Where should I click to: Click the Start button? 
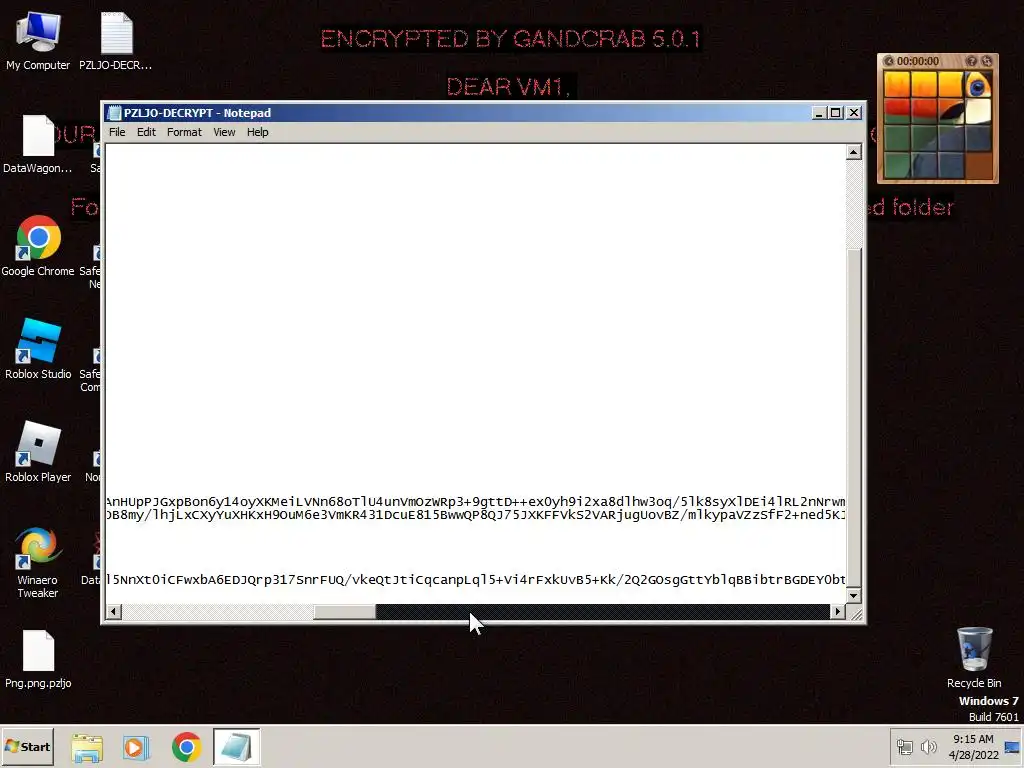(27, 747)
